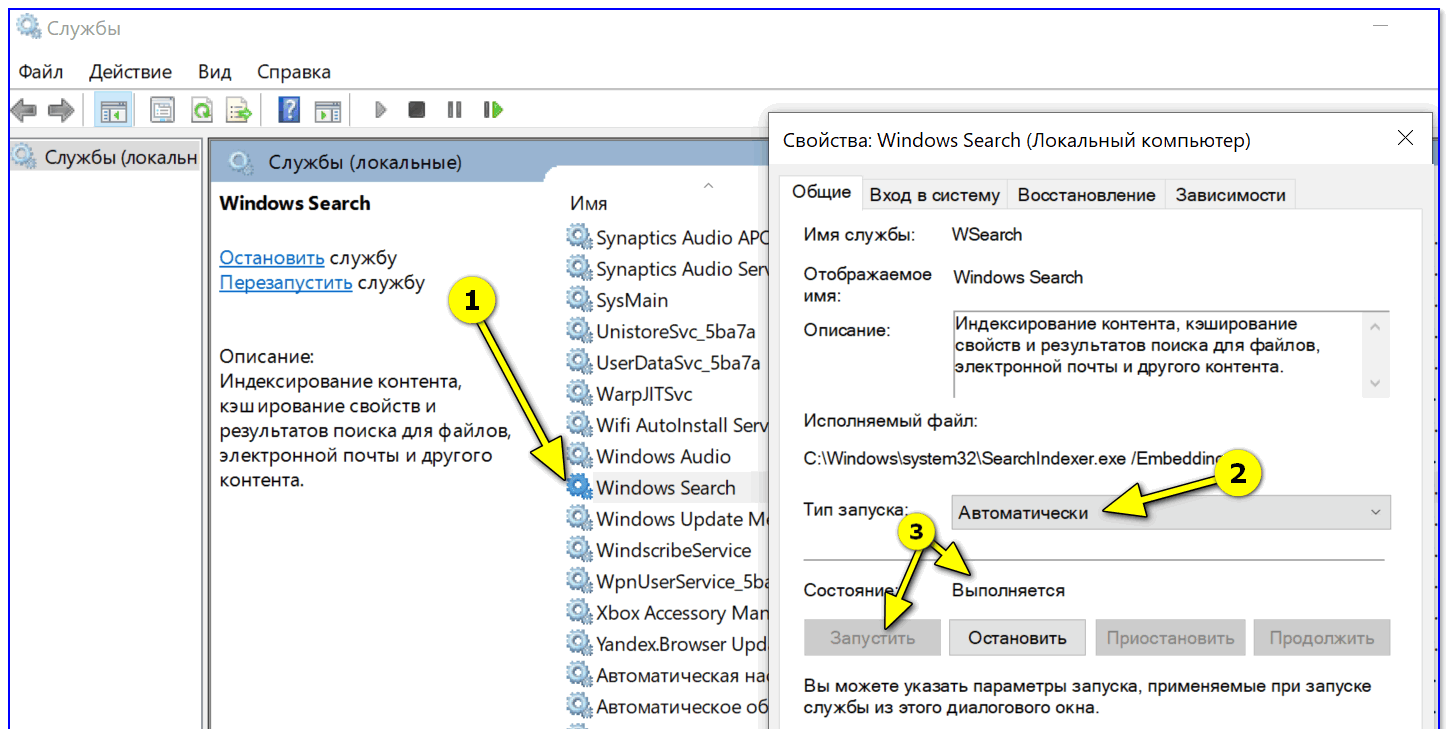
Task: Switch to the Общие tab
Action: click(x=822, y=192)
